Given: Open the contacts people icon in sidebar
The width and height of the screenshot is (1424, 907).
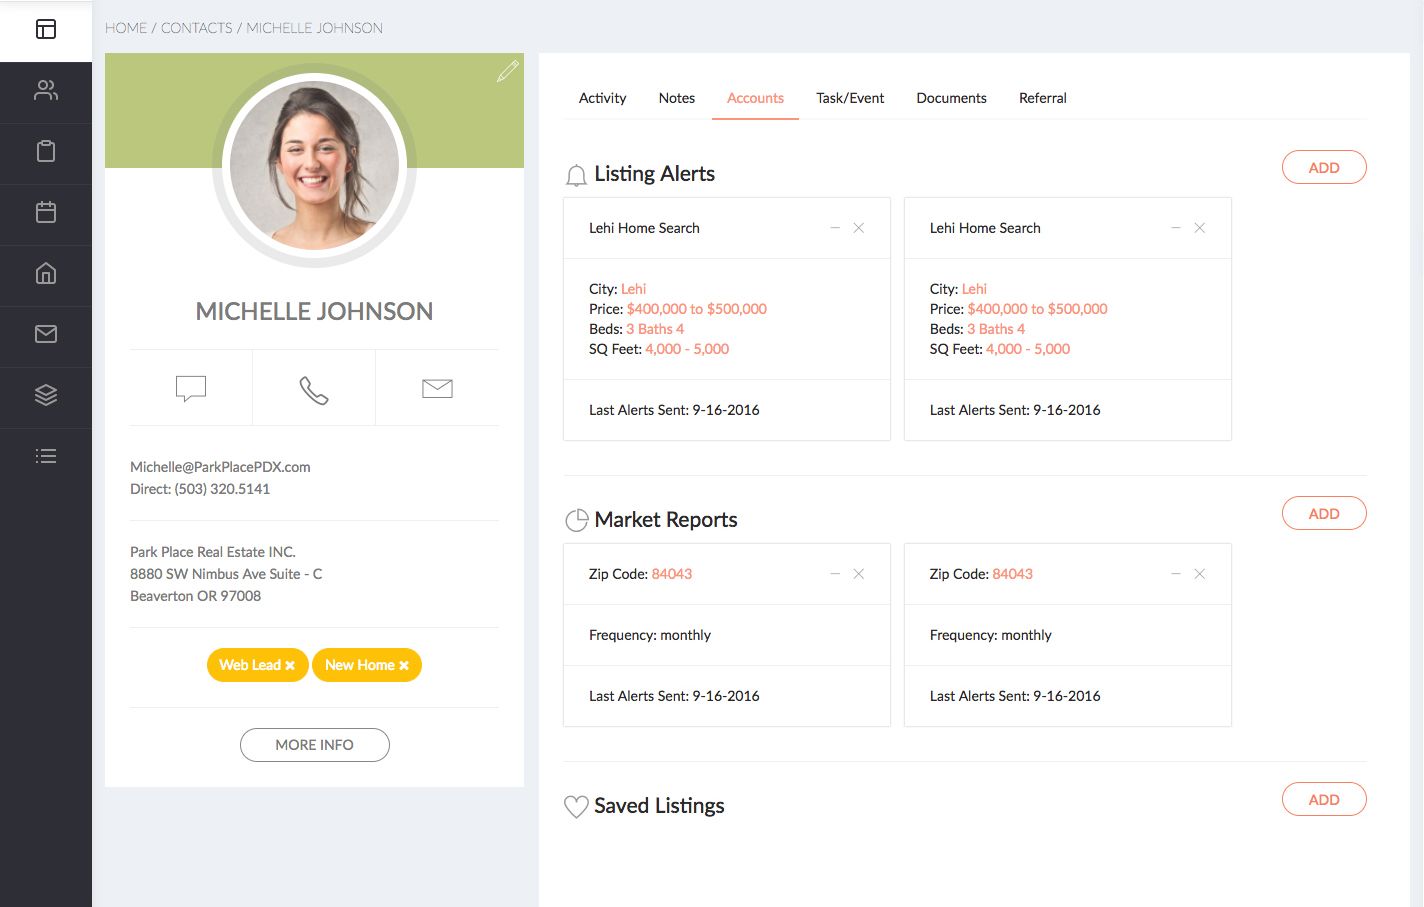Looking at the screenshot, I should click(x=46, y=90).
